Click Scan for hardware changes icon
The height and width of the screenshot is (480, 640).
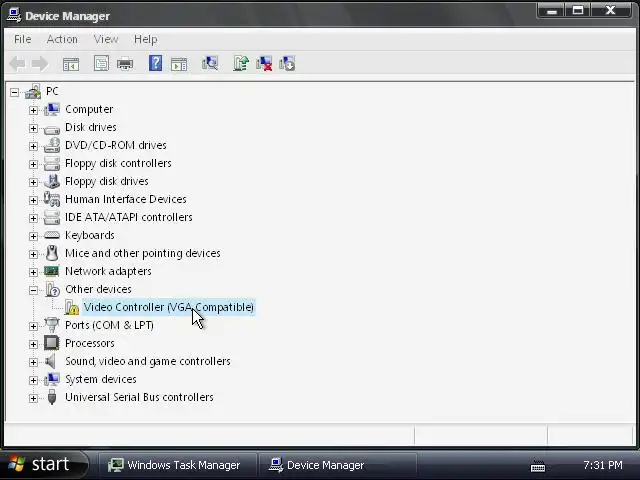coord(210,63)
